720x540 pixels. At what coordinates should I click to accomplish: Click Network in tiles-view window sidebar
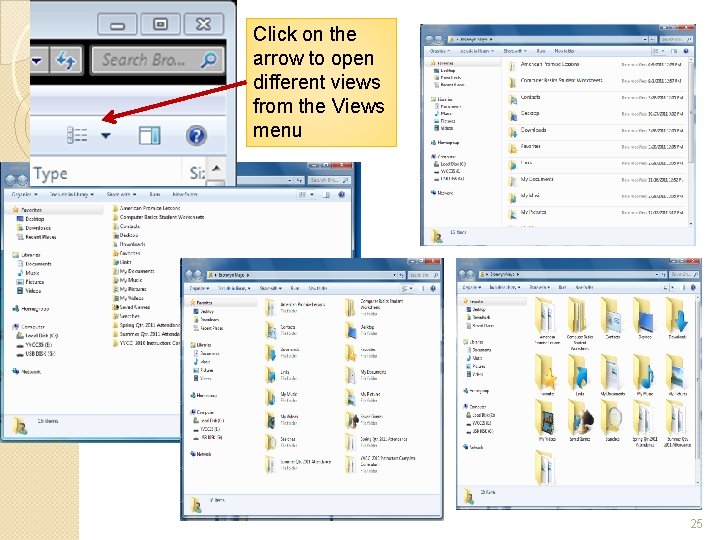pyautogui.click(x=201, y=454)
